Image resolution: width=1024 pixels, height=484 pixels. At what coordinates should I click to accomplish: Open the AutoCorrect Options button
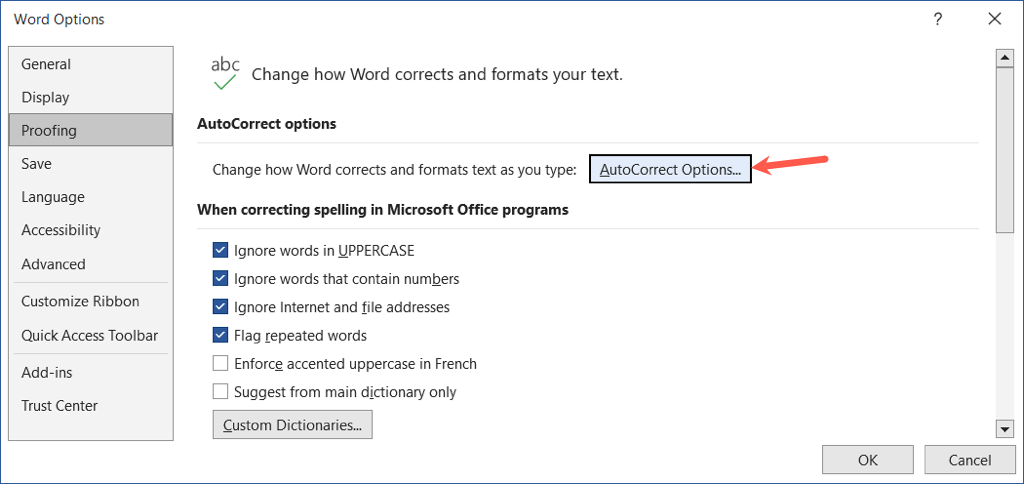[x=670, y=170]
